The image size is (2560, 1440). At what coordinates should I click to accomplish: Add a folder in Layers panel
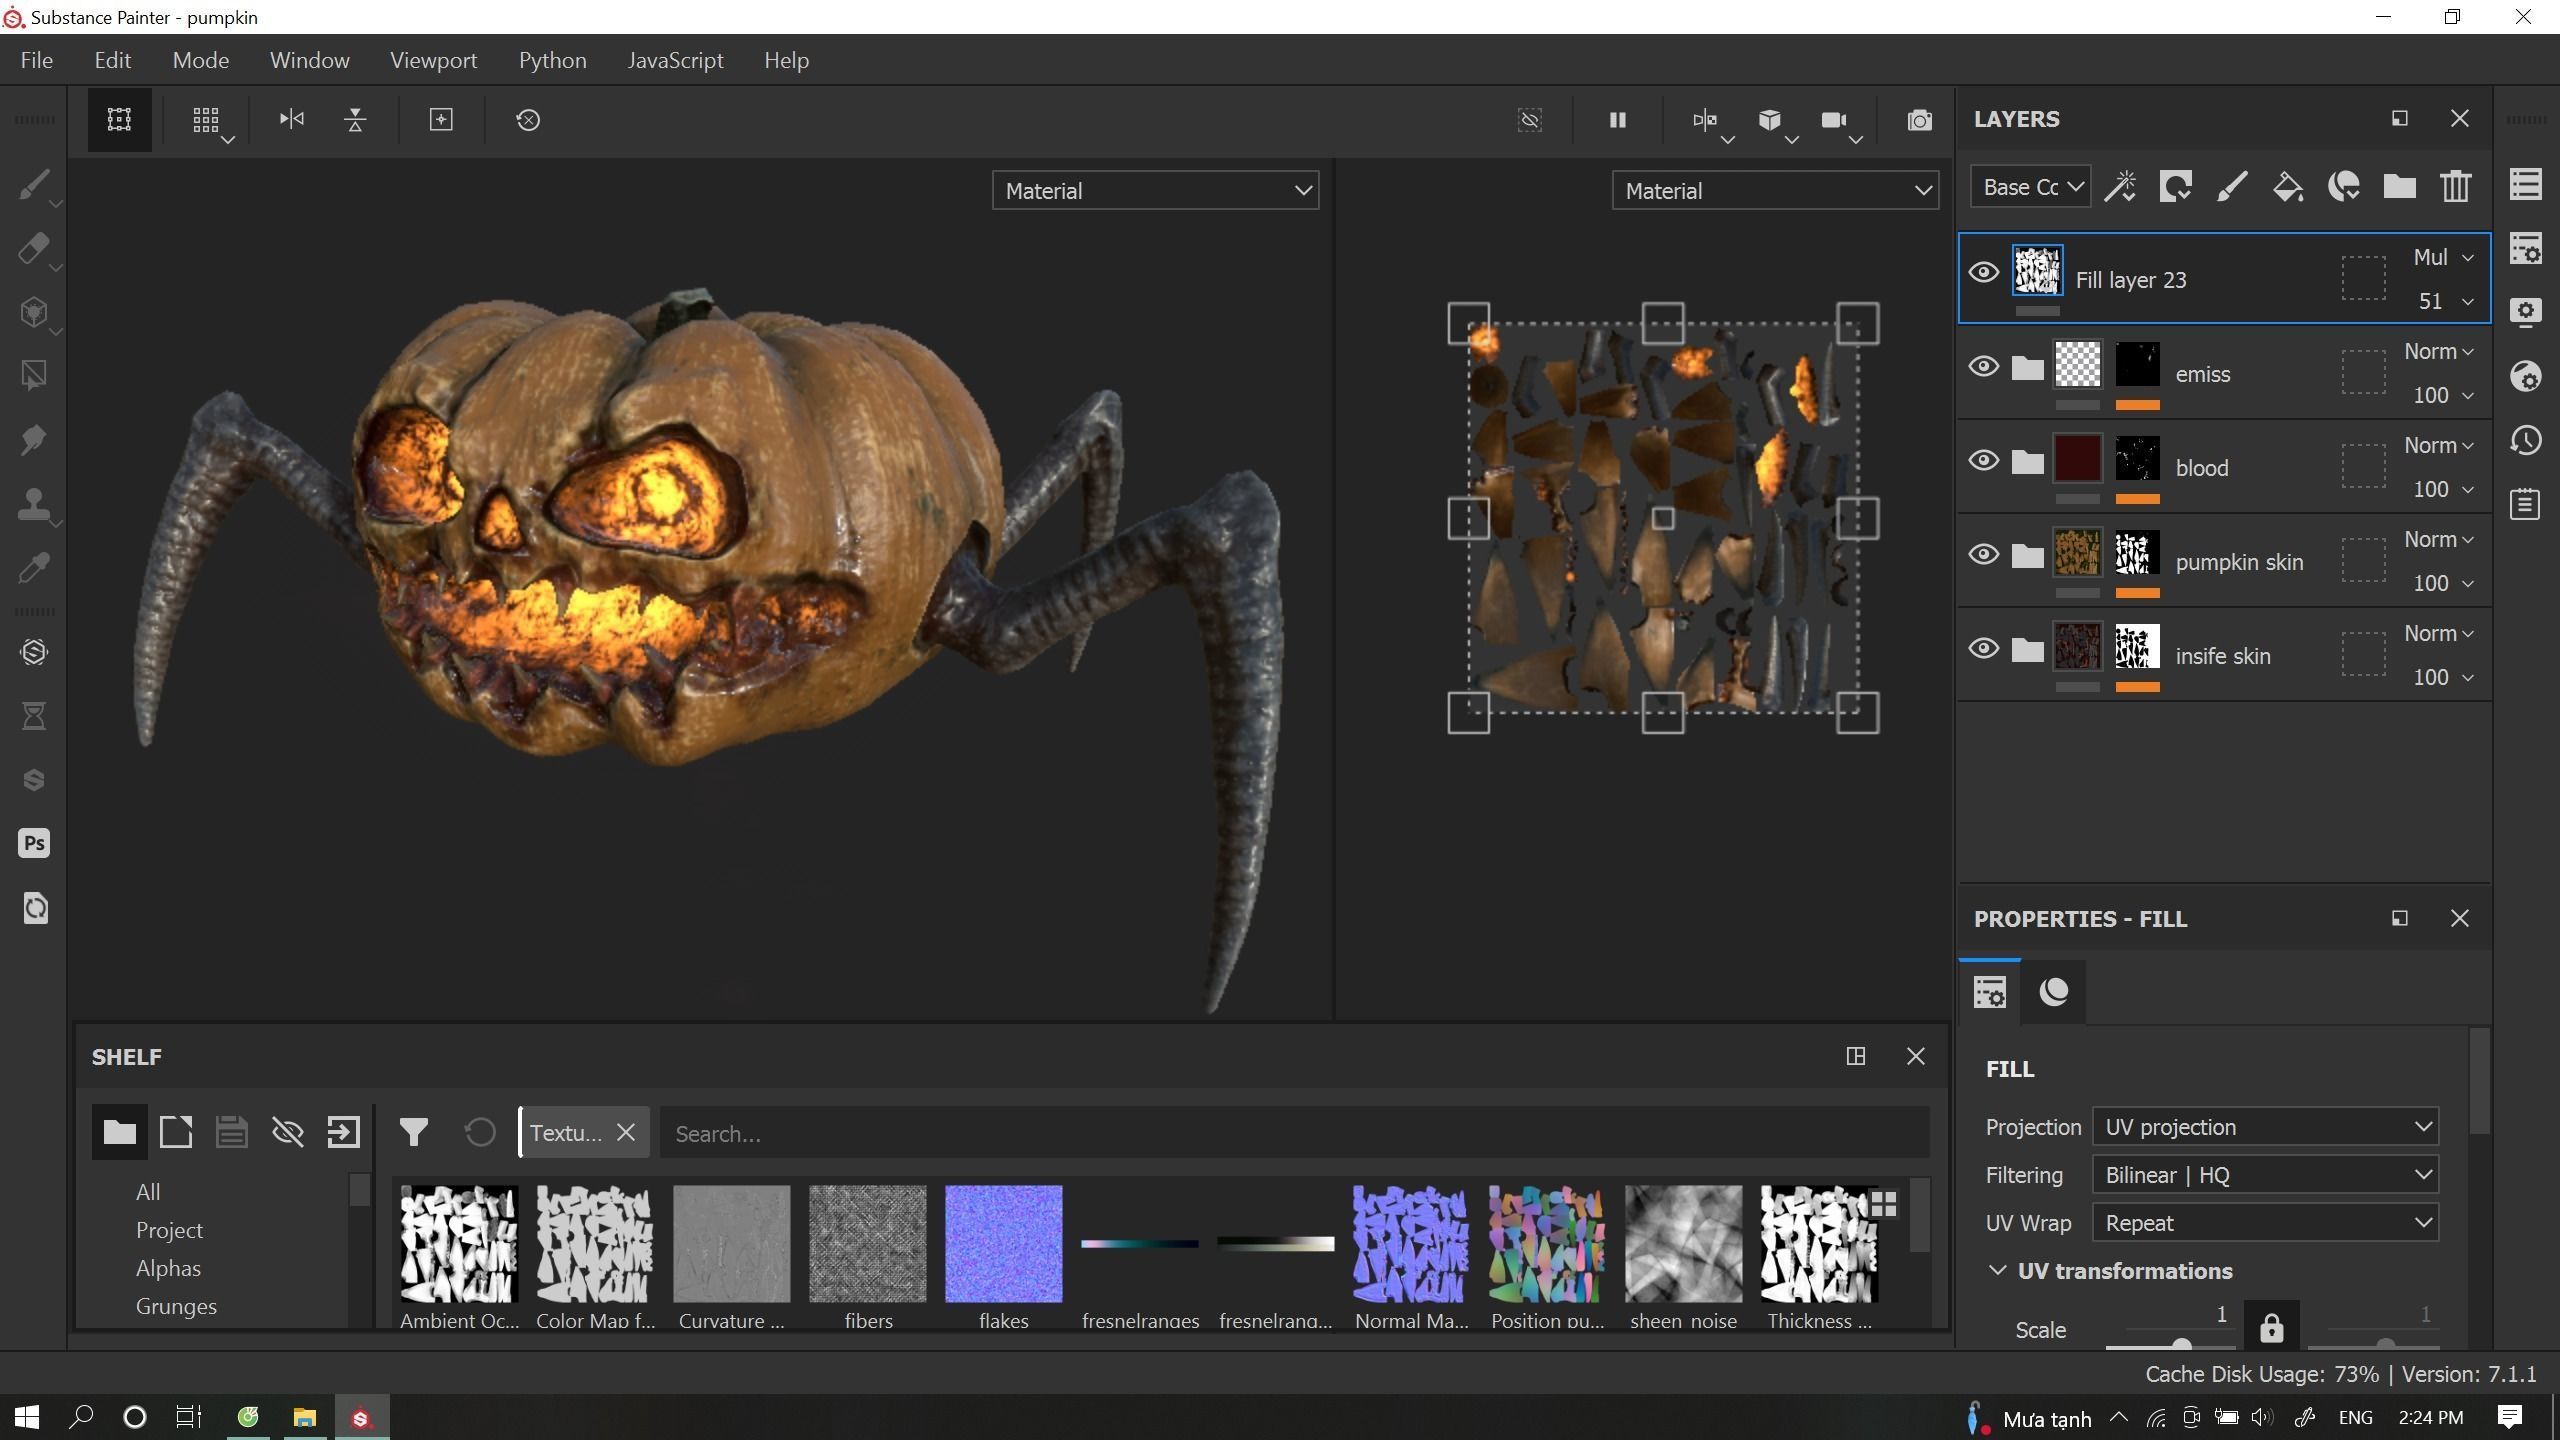click(2400, 187)
